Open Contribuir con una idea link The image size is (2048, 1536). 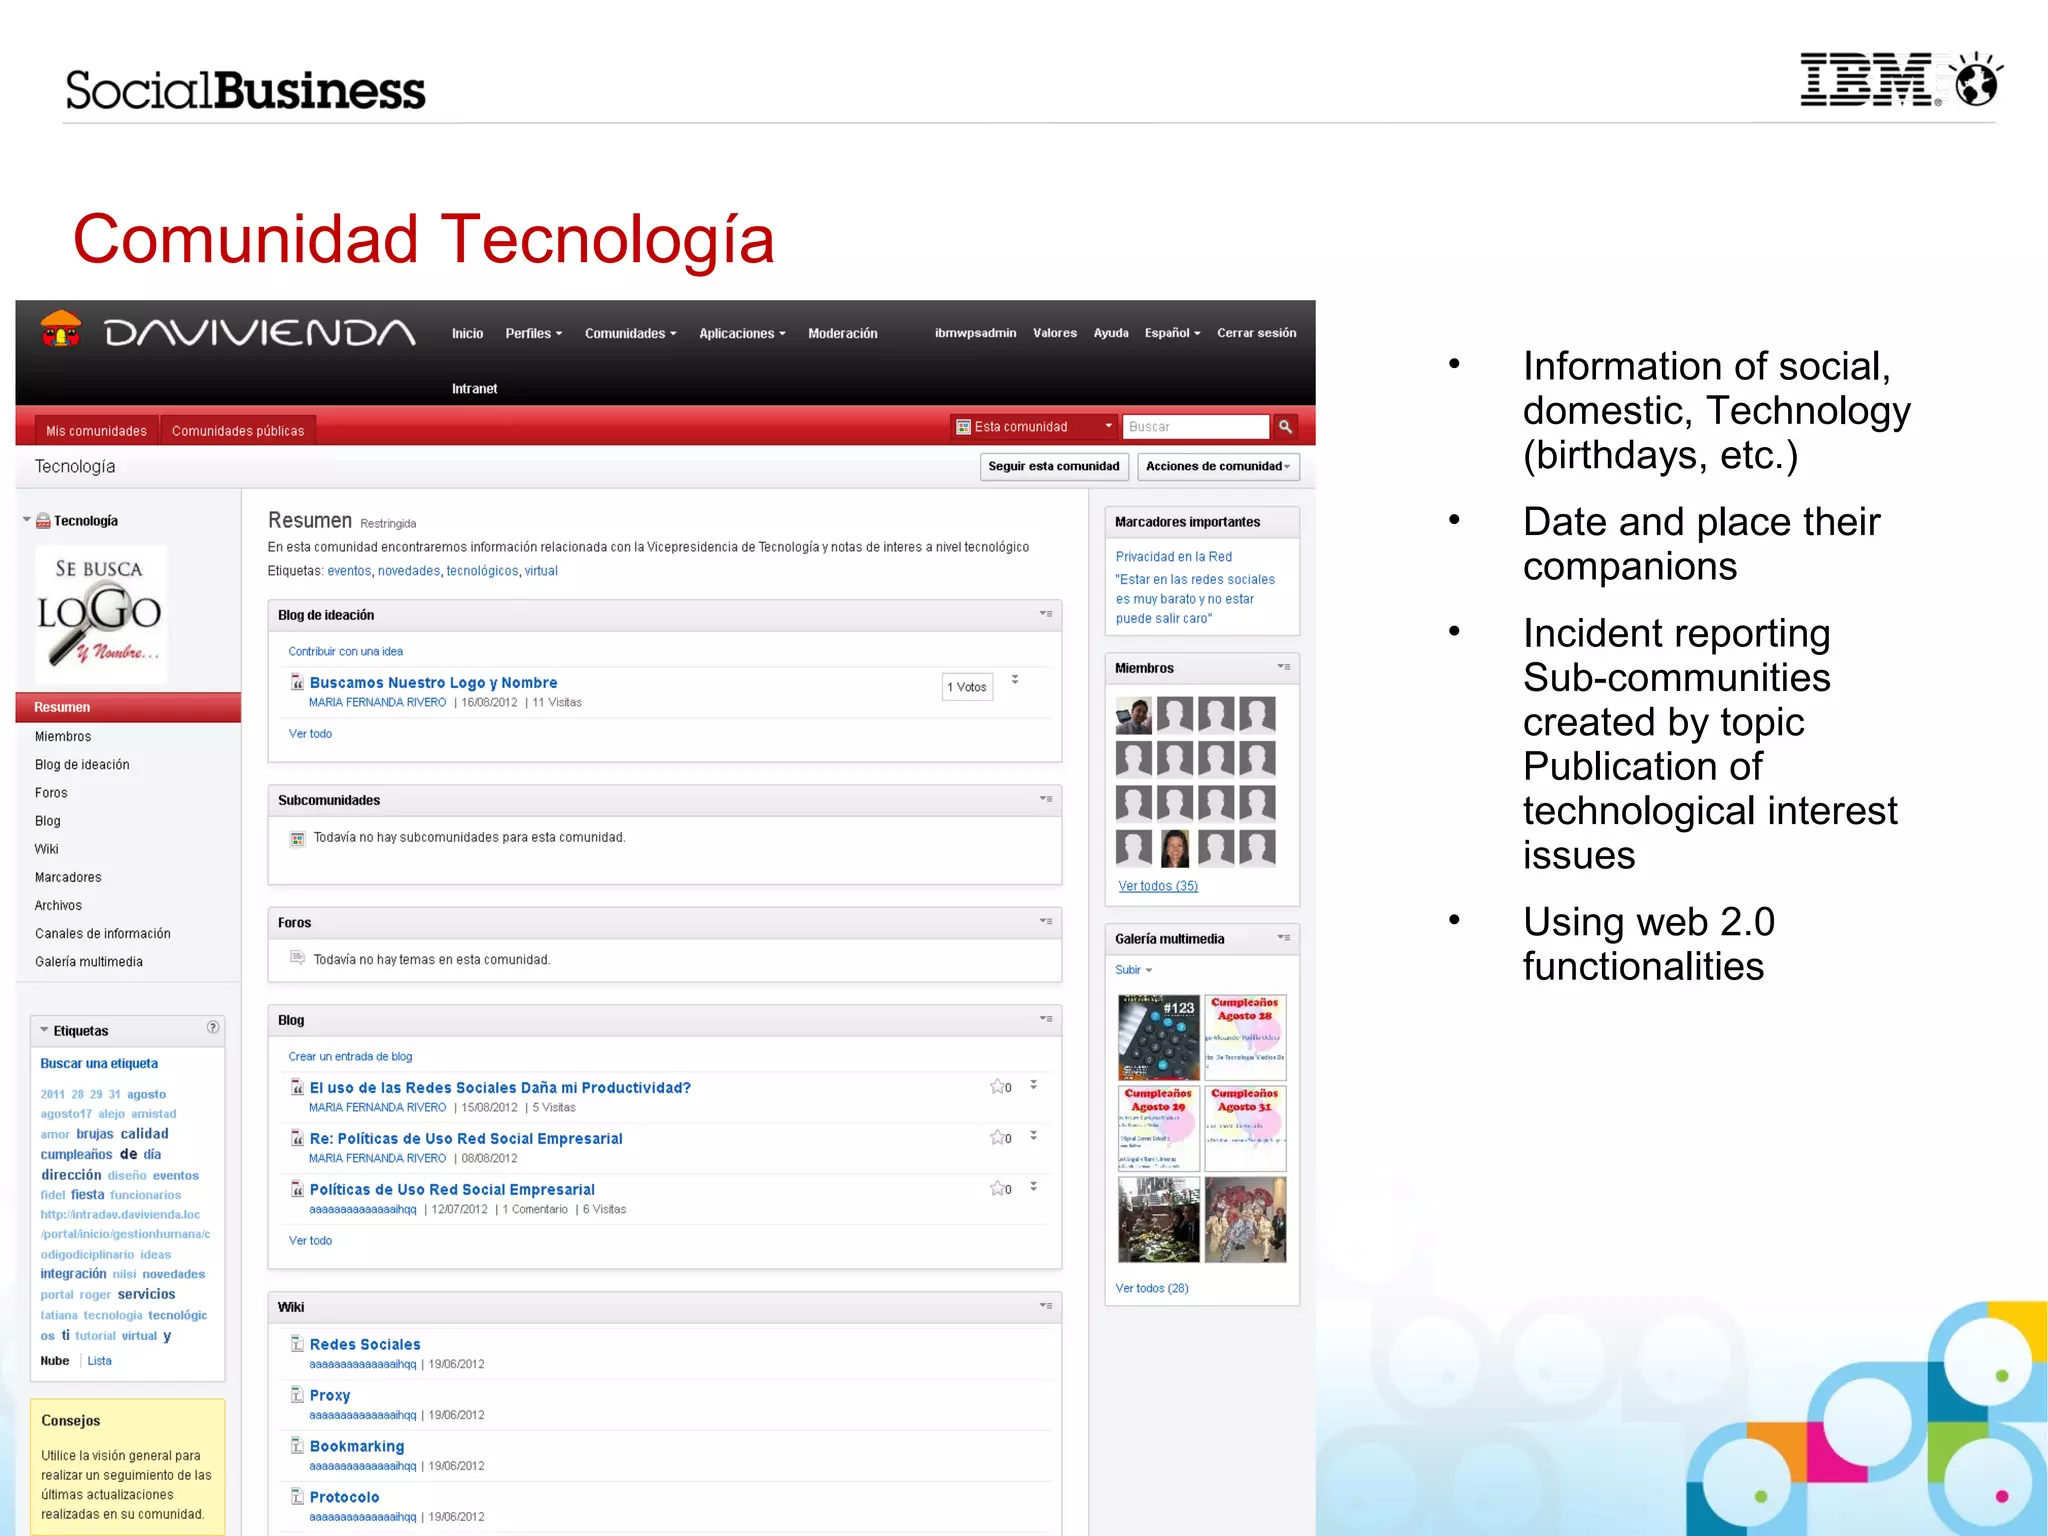(x=346, y=651)
